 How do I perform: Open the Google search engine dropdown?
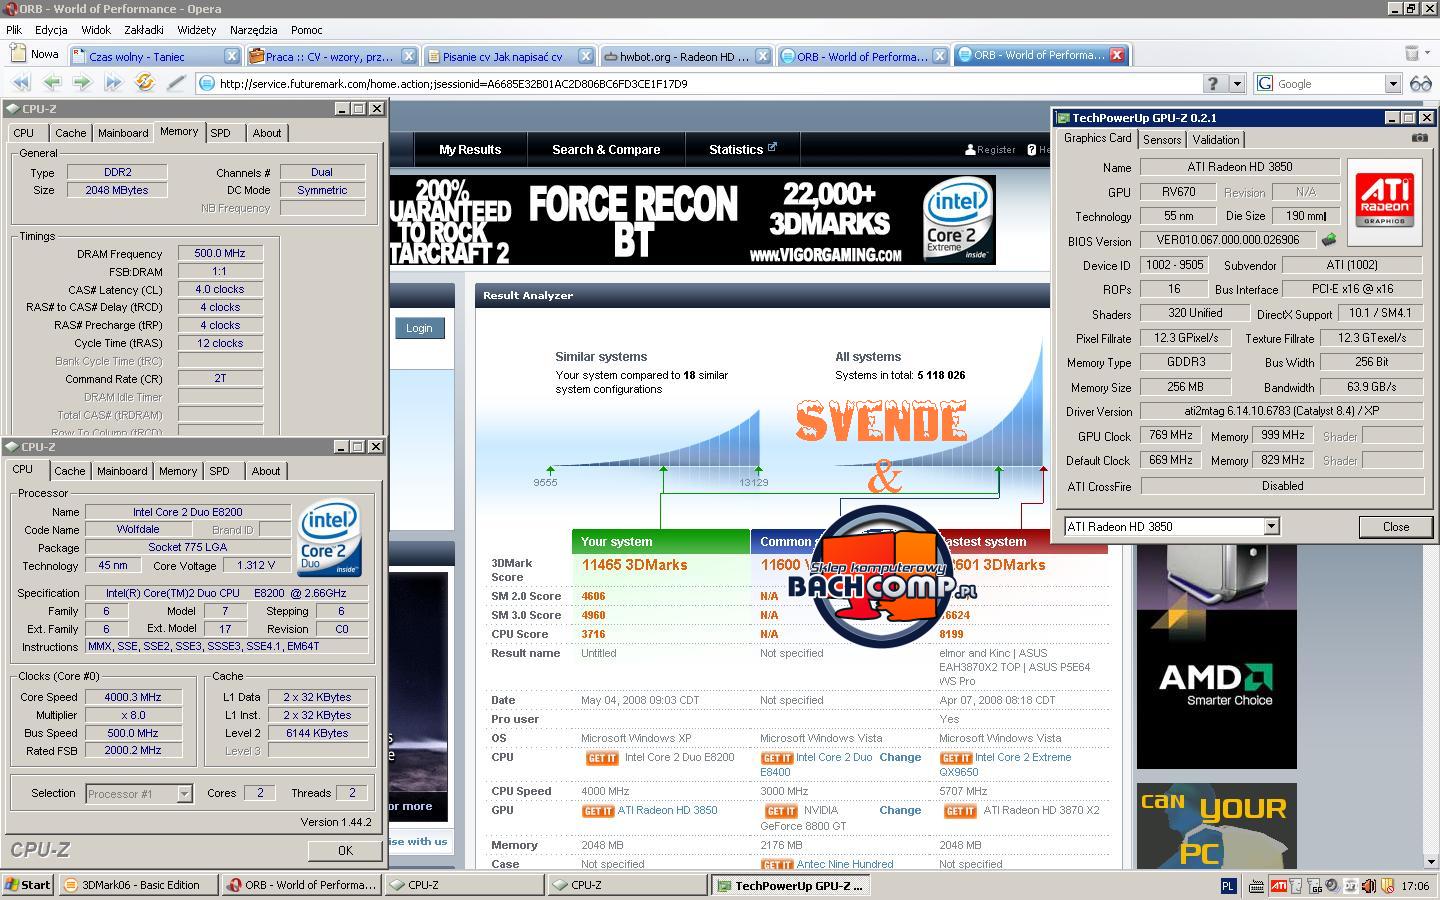click(1392, 84)
